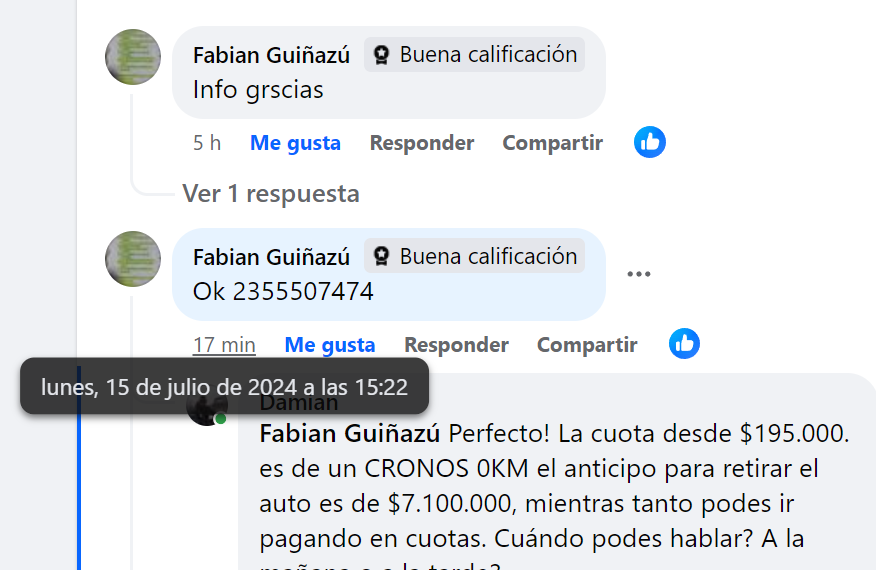876x570 pixels.
Task: Click badge icon in first Buena calificación label
Action: pos(382,55)
